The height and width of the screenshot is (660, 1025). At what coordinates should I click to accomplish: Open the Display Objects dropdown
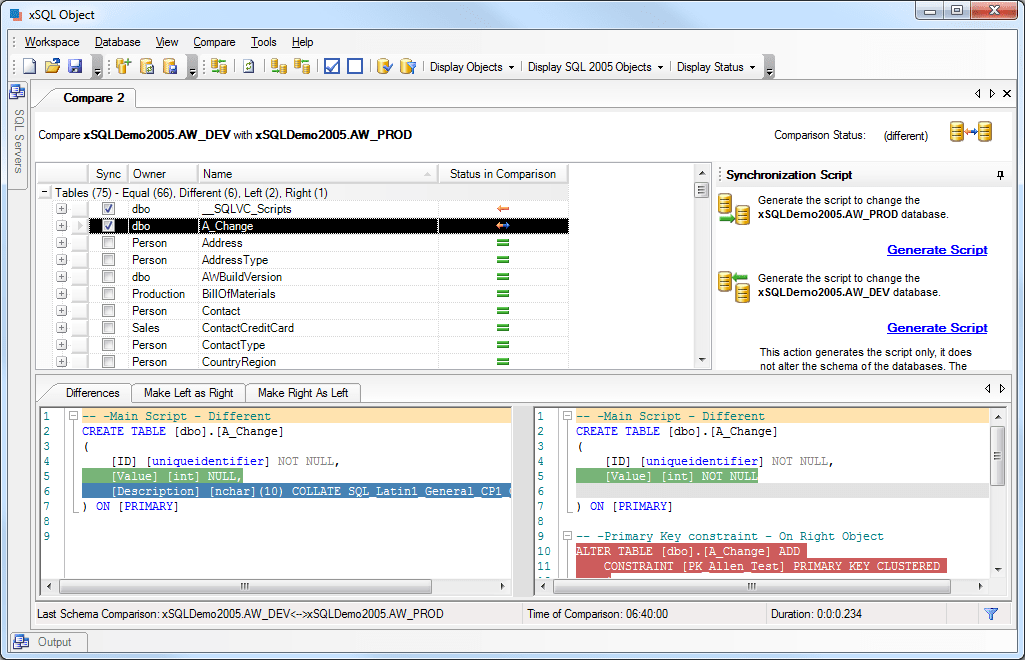[472, 67]
